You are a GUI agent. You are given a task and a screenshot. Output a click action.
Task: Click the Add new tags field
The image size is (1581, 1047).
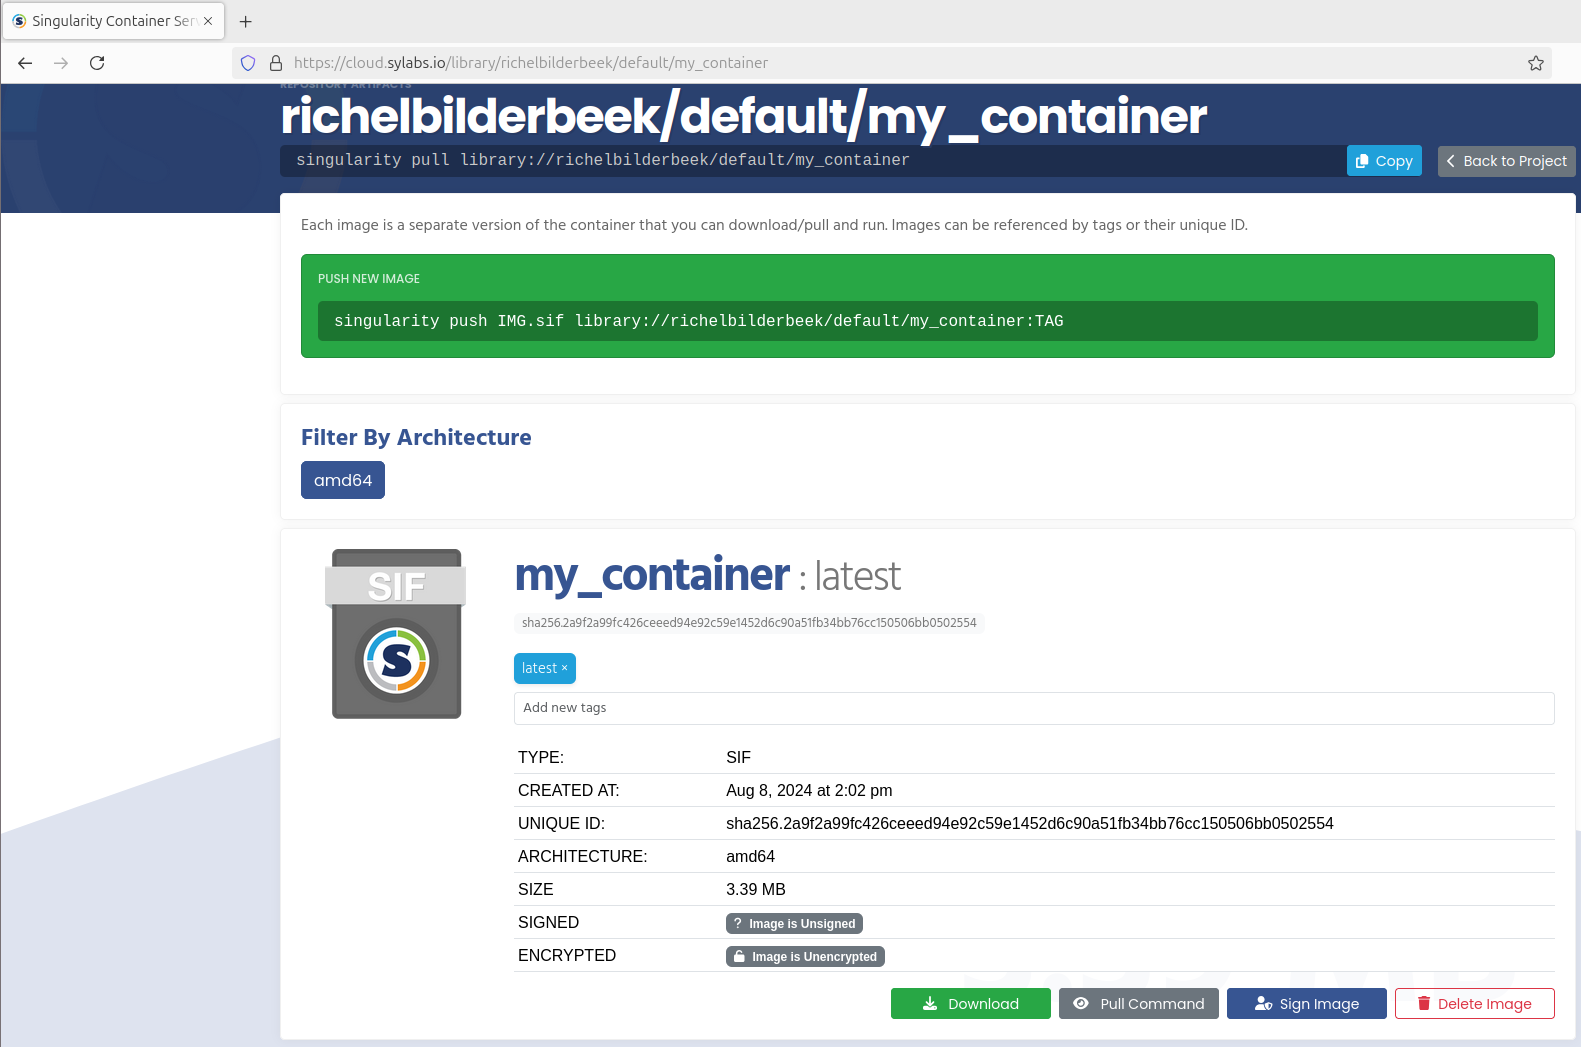(x=1033, y=708)
